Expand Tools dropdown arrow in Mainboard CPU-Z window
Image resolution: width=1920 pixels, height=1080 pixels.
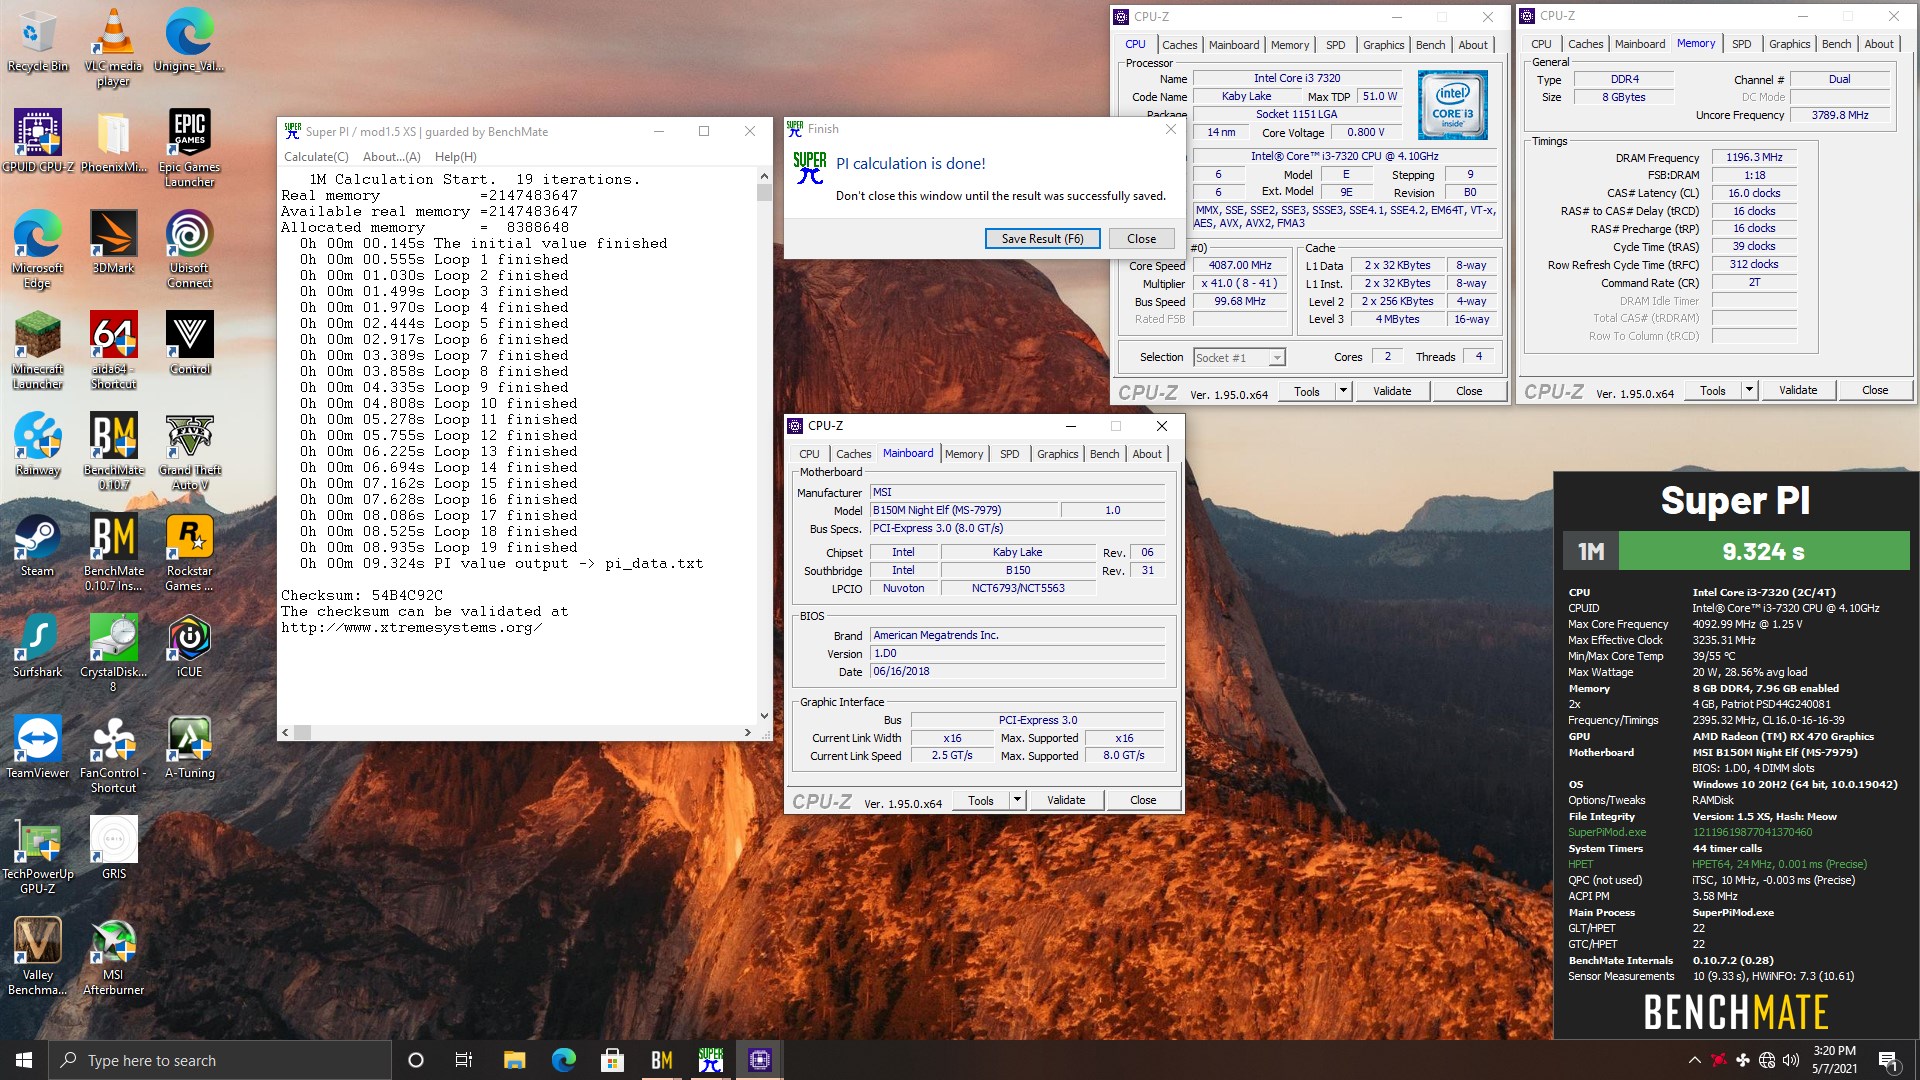[1017, 800]
